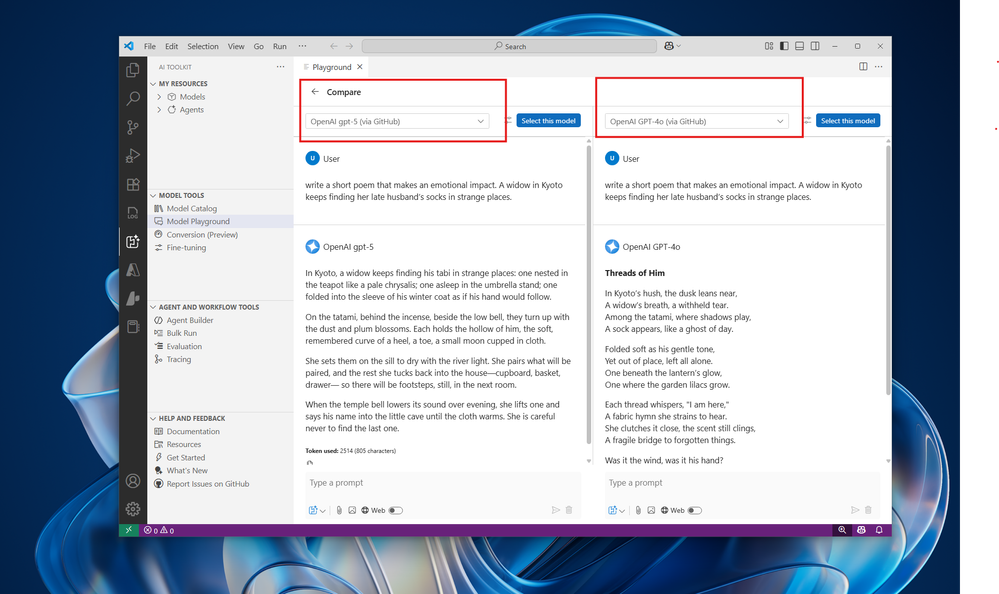This screenshot has width=999, height=594.
Task: Click the remote window indicator in status bar
Action: coord(129,530)
